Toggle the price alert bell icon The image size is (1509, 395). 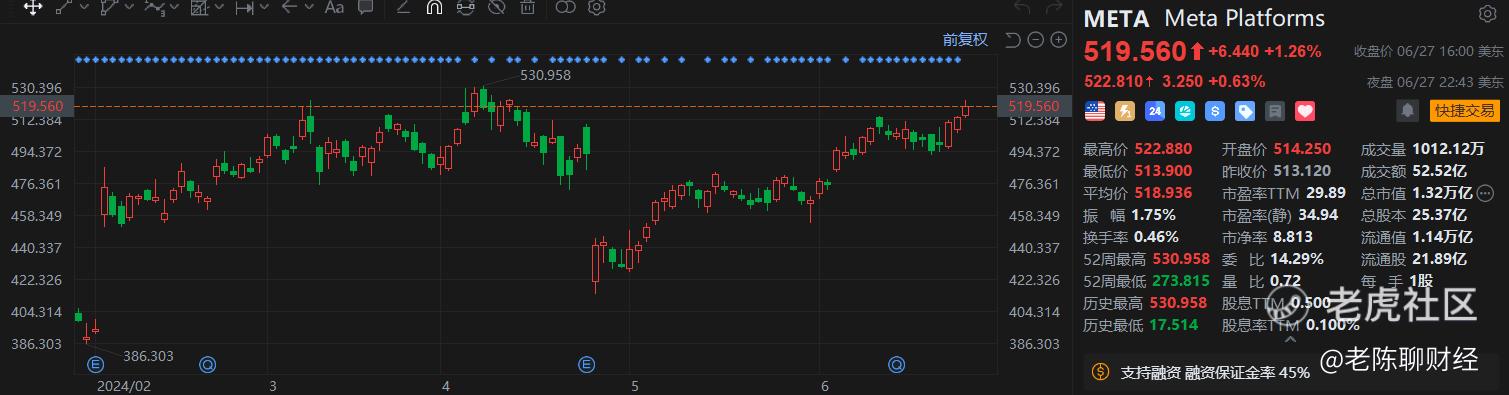point(1408,110)
